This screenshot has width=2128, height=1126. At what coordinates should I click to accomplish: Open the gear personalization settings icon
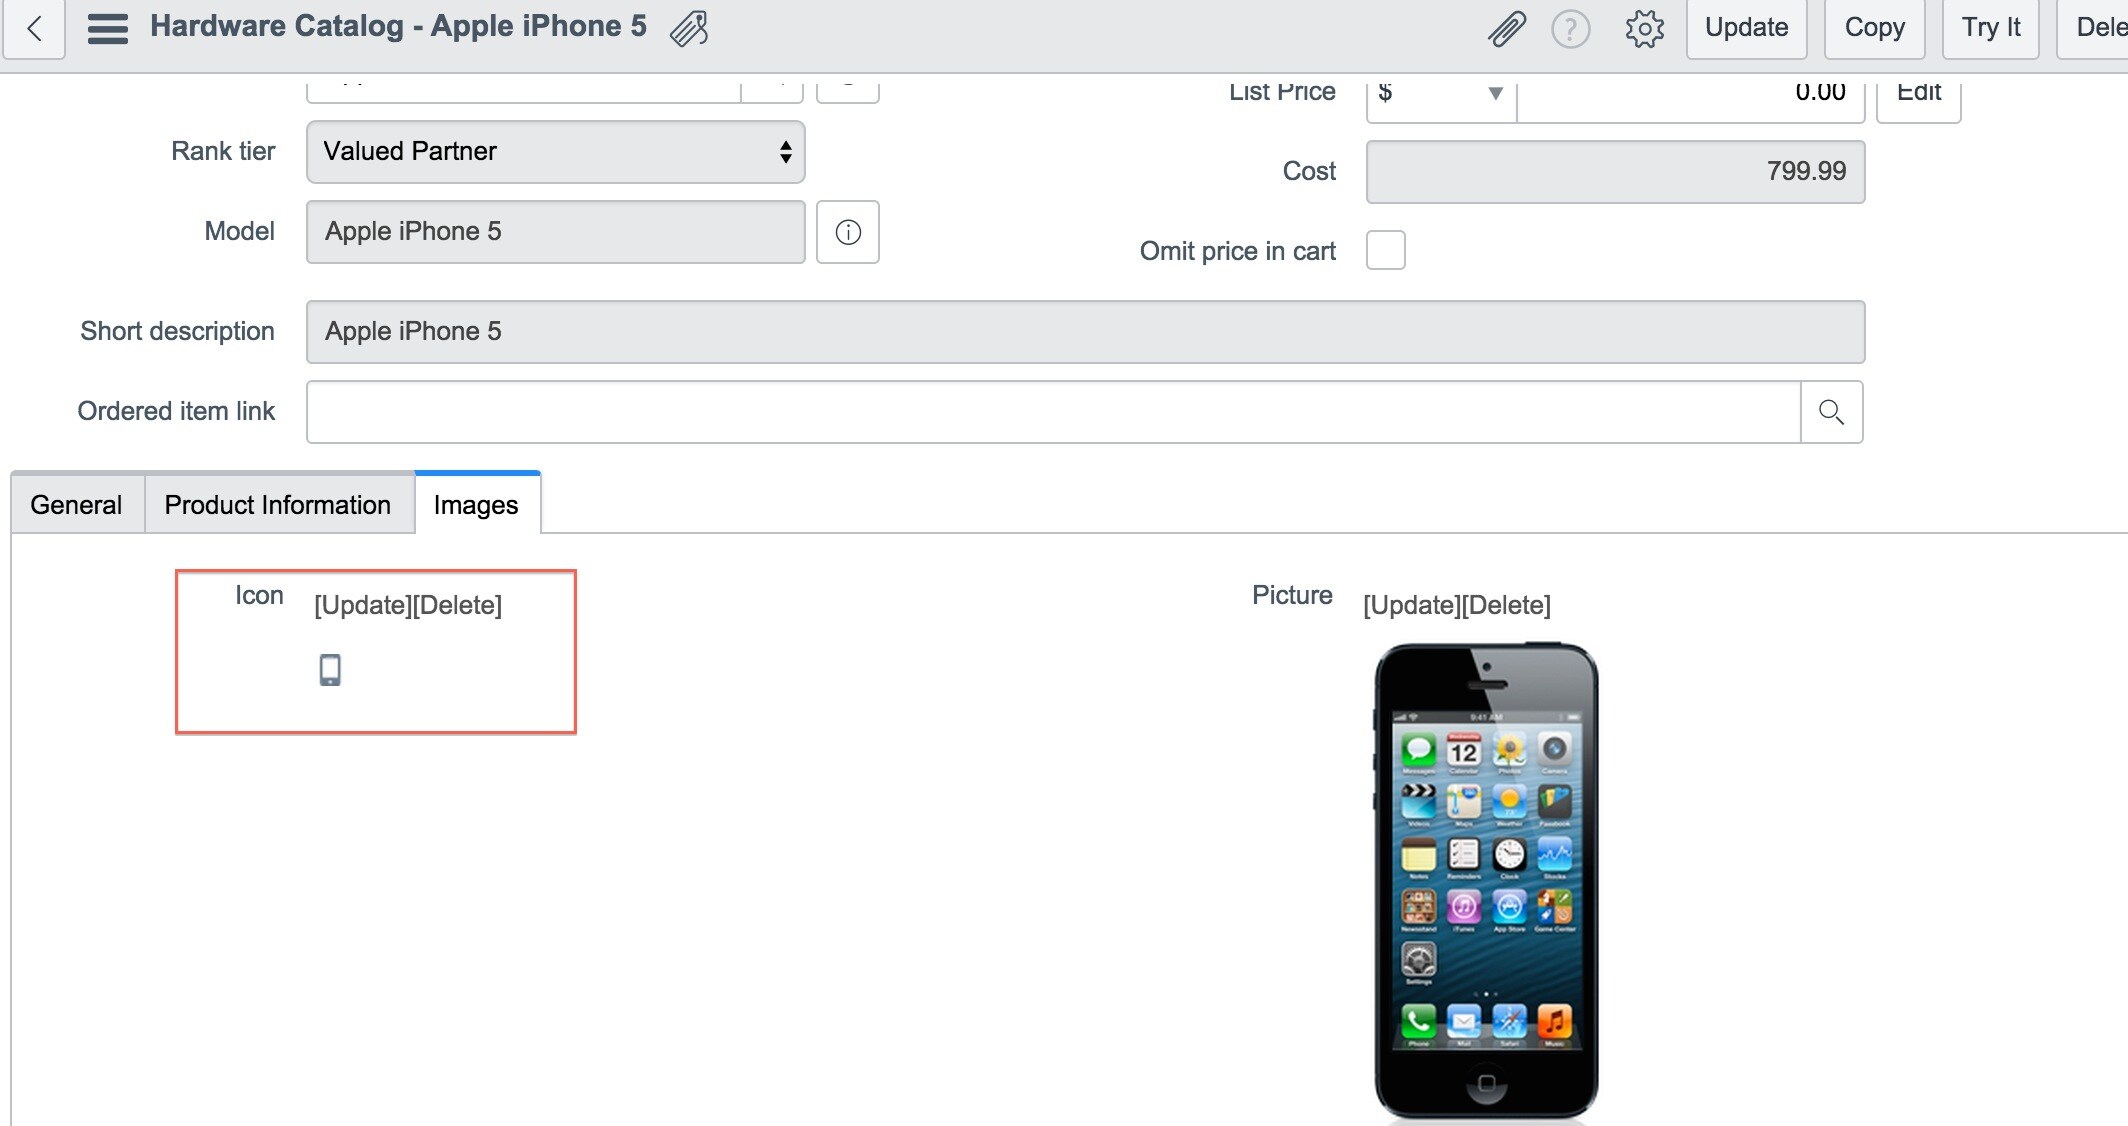[x=1644, y=29]
